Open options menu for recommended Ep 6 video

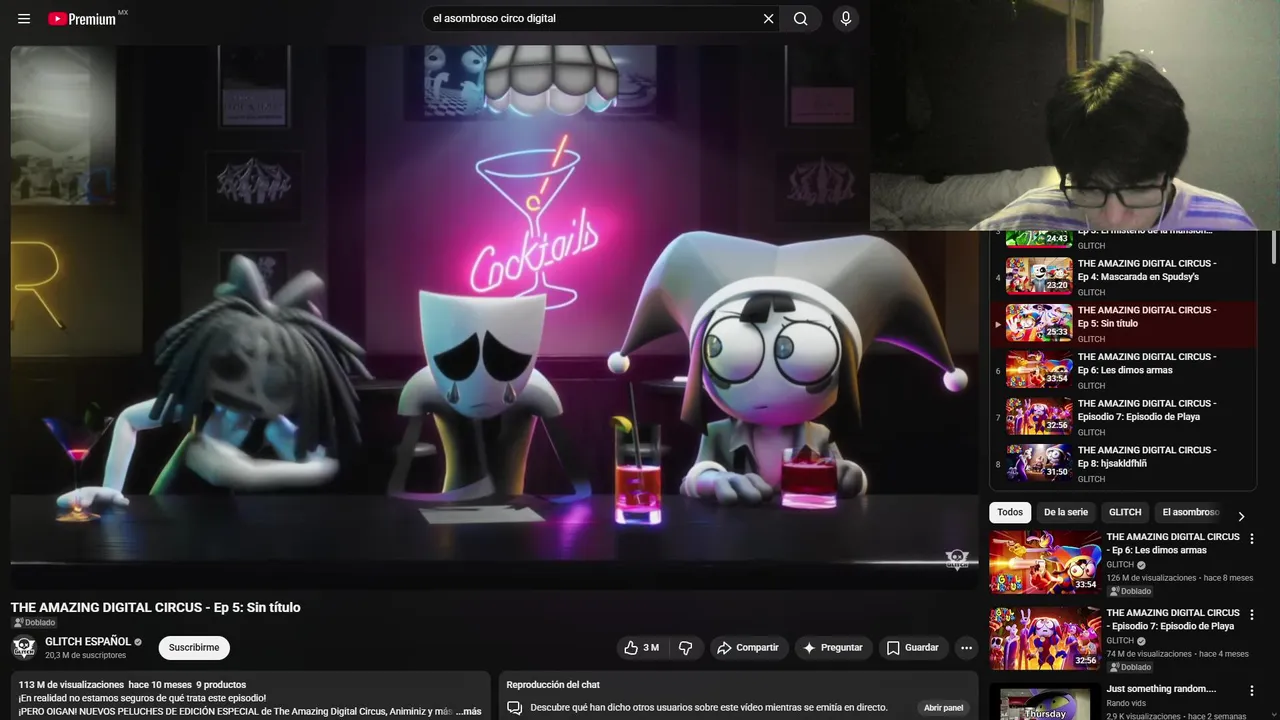click(x=1251, y=539)
